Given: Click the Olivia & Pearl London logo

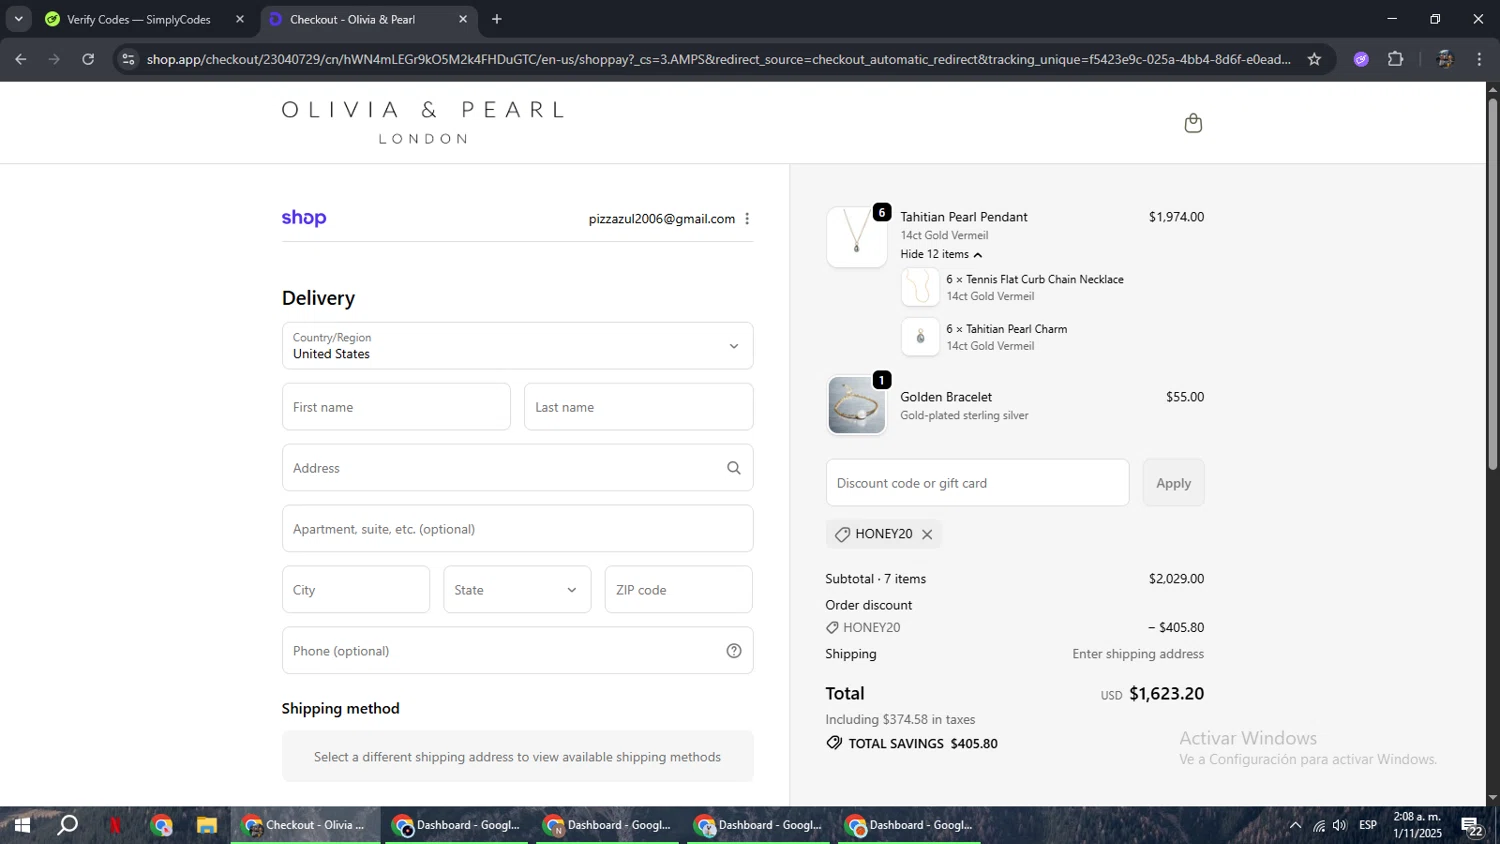Looking at the screenshot, I should click(x=422, y=122).
